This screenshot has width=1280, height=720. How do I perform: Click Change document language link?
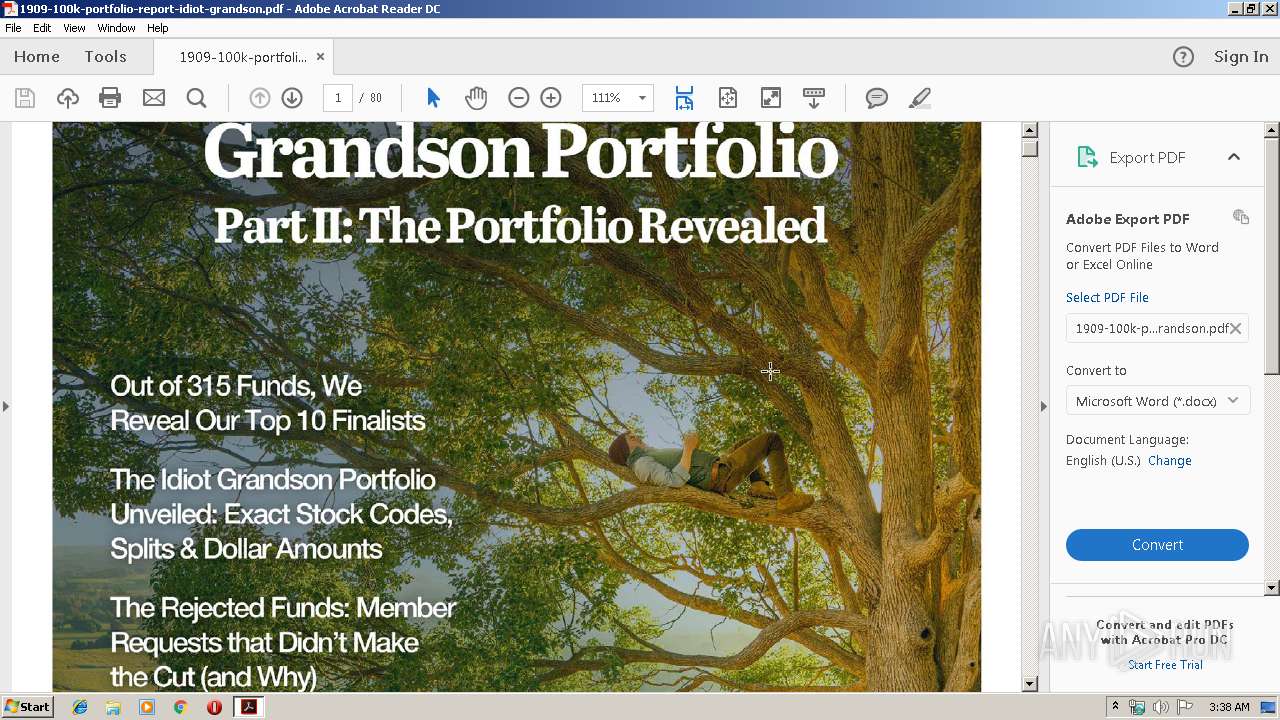pyautogui.click(x=1170, y=461)
